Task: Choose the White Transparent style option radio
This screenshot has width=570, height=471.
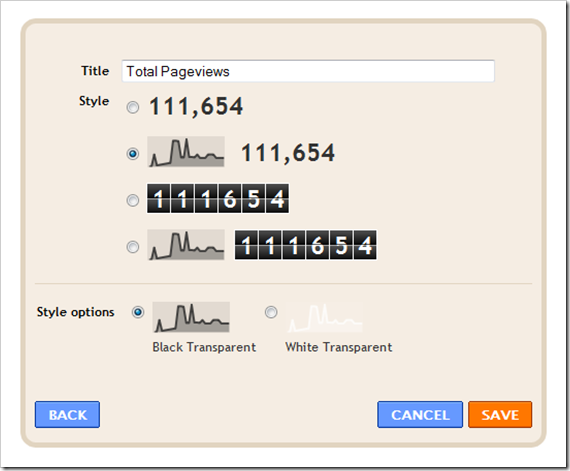Action: click(271, 312)
